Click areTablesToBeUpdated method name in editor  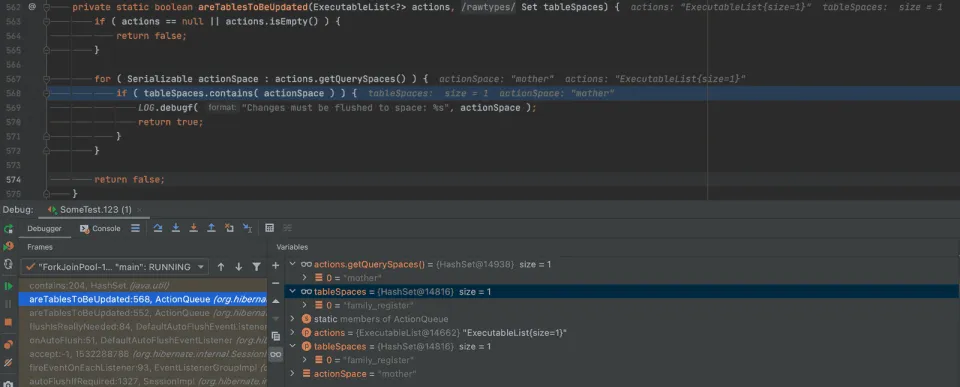[252, 7]
